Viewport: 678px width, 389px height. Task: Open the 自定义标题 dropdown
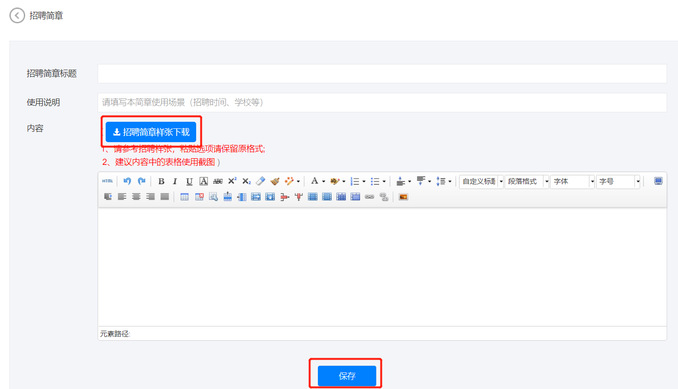point(481,181)
